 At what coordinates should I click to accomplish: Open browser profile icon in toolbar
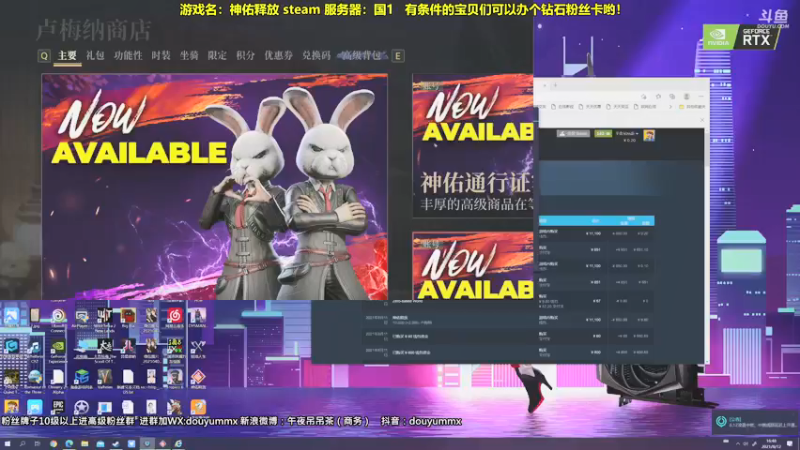click(687, 96)
